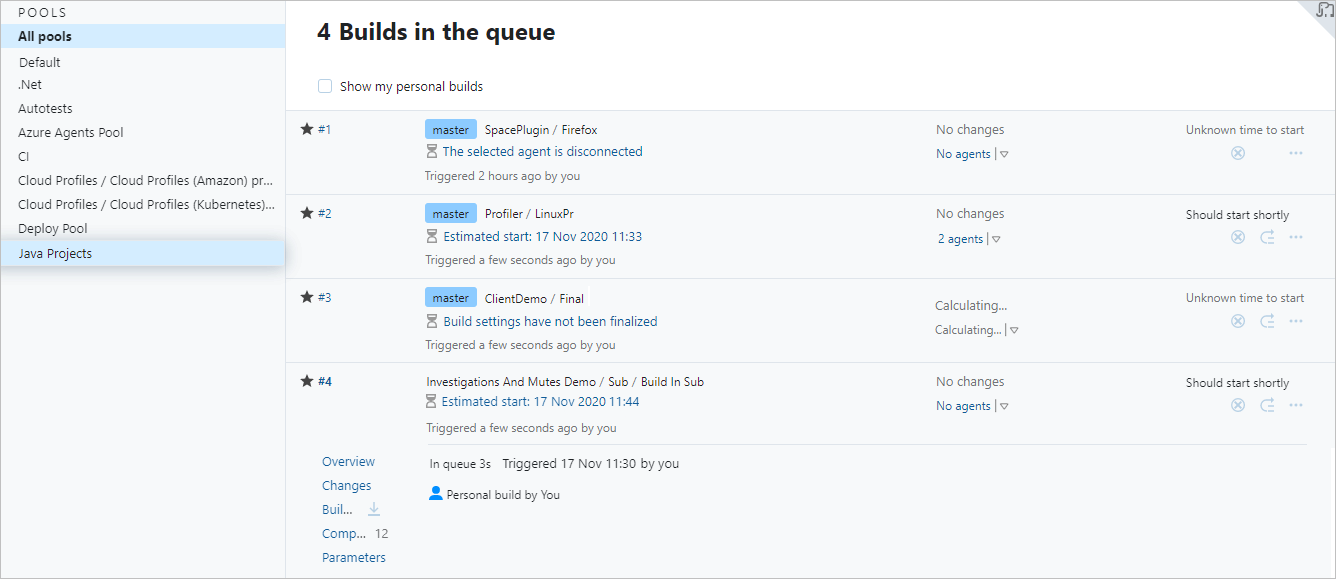Move the Build In Sub build to top
This screenshot has height=579, width=1336.
tap(1267, 405)
